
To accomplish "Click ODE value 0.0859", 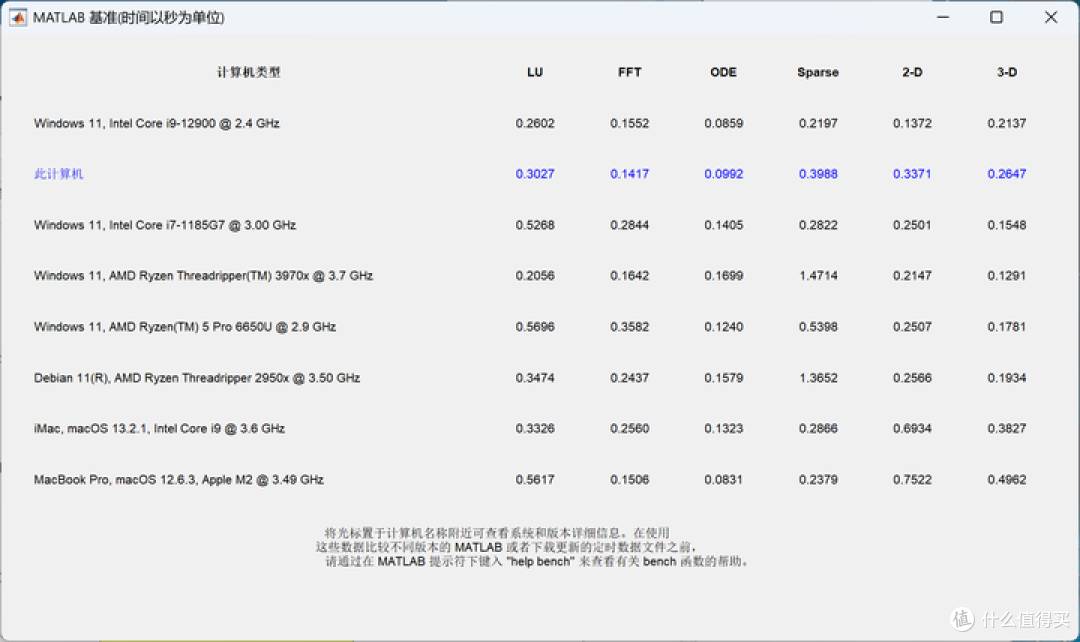I will (x=723, y=123).
